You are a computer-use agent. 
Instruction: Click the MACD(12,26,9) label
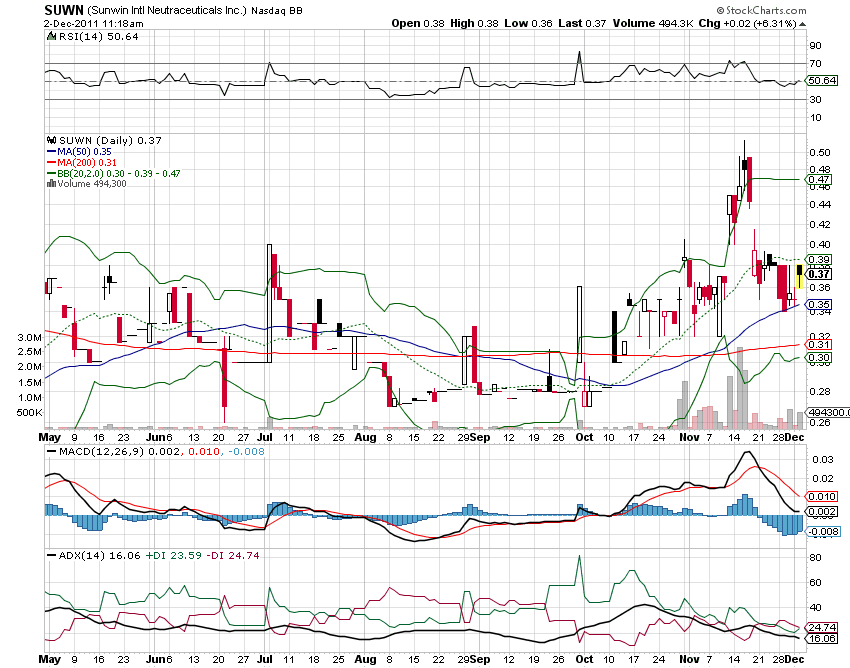(101, 451)
